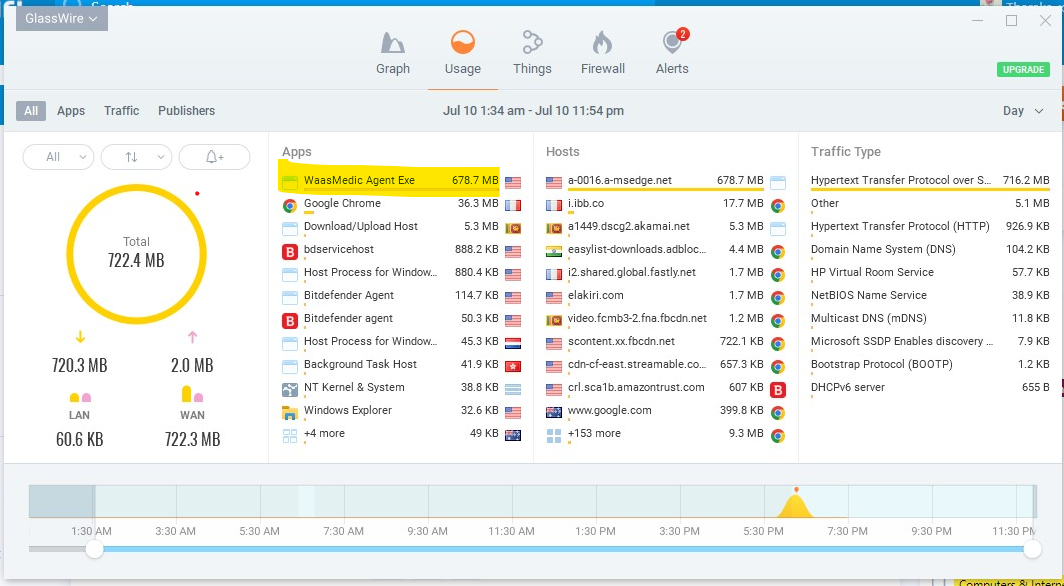Select Domain Name System (DNS) traffic type

pos(930,250)
